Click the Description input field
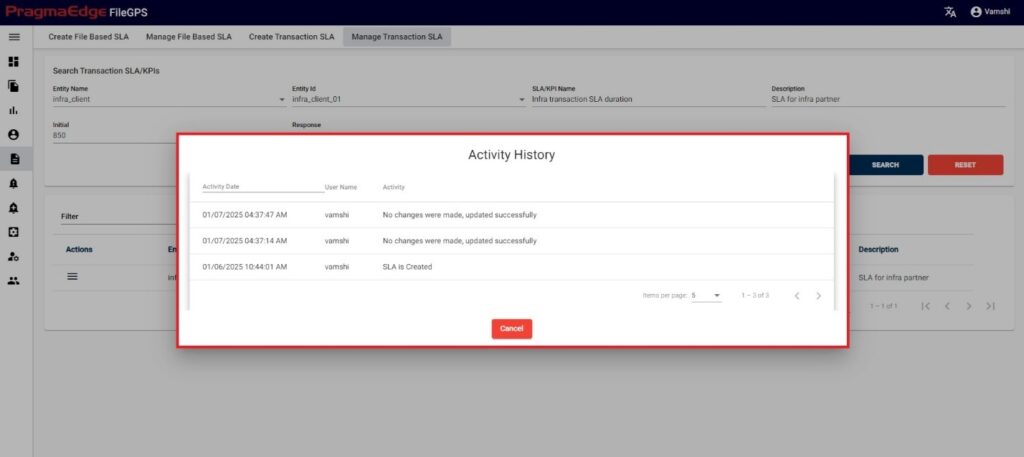 coord(888,100)
